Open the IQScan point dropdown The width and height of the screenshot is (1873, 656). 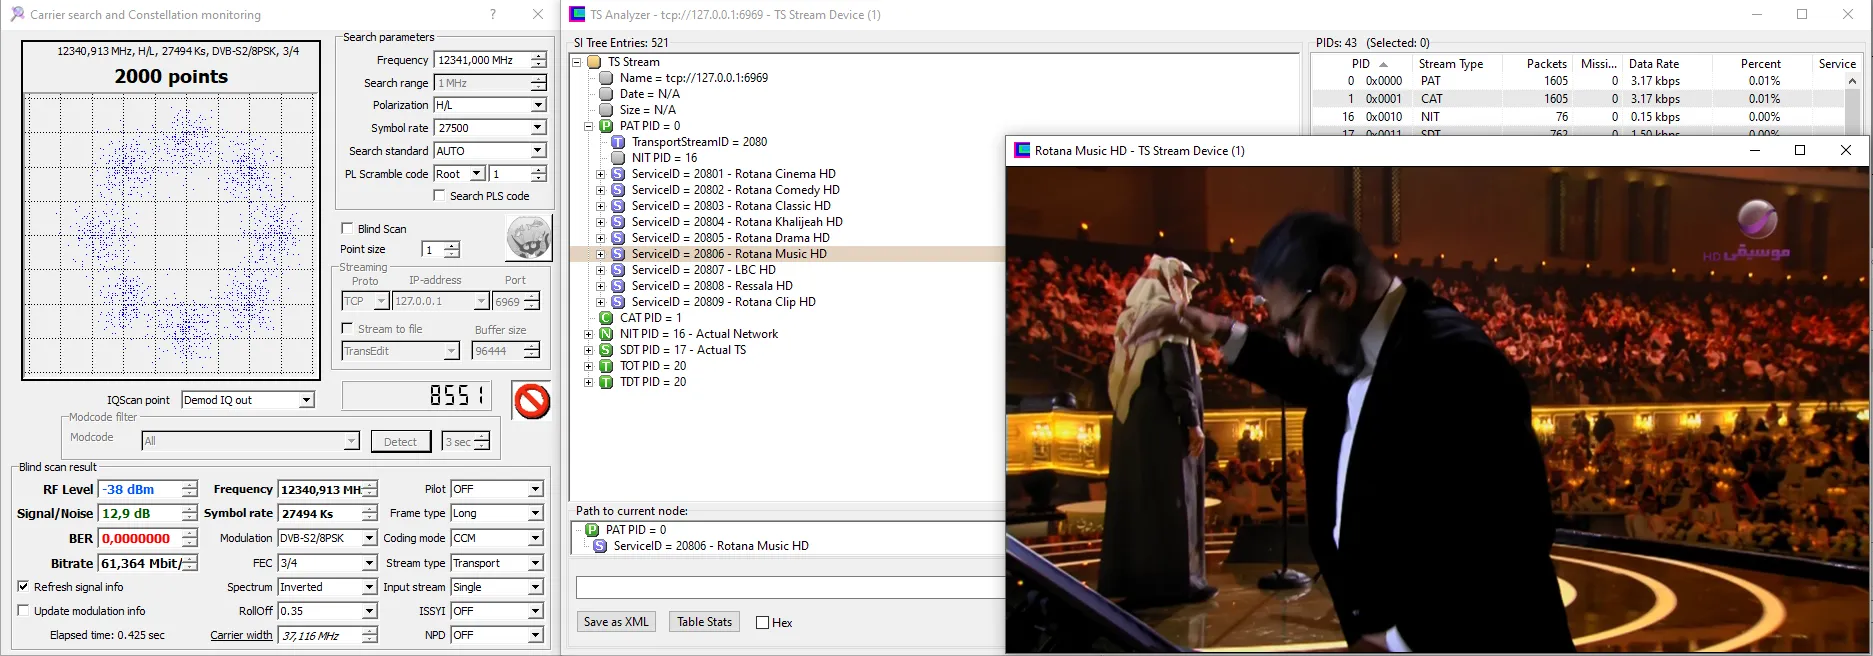click(307, 400)
